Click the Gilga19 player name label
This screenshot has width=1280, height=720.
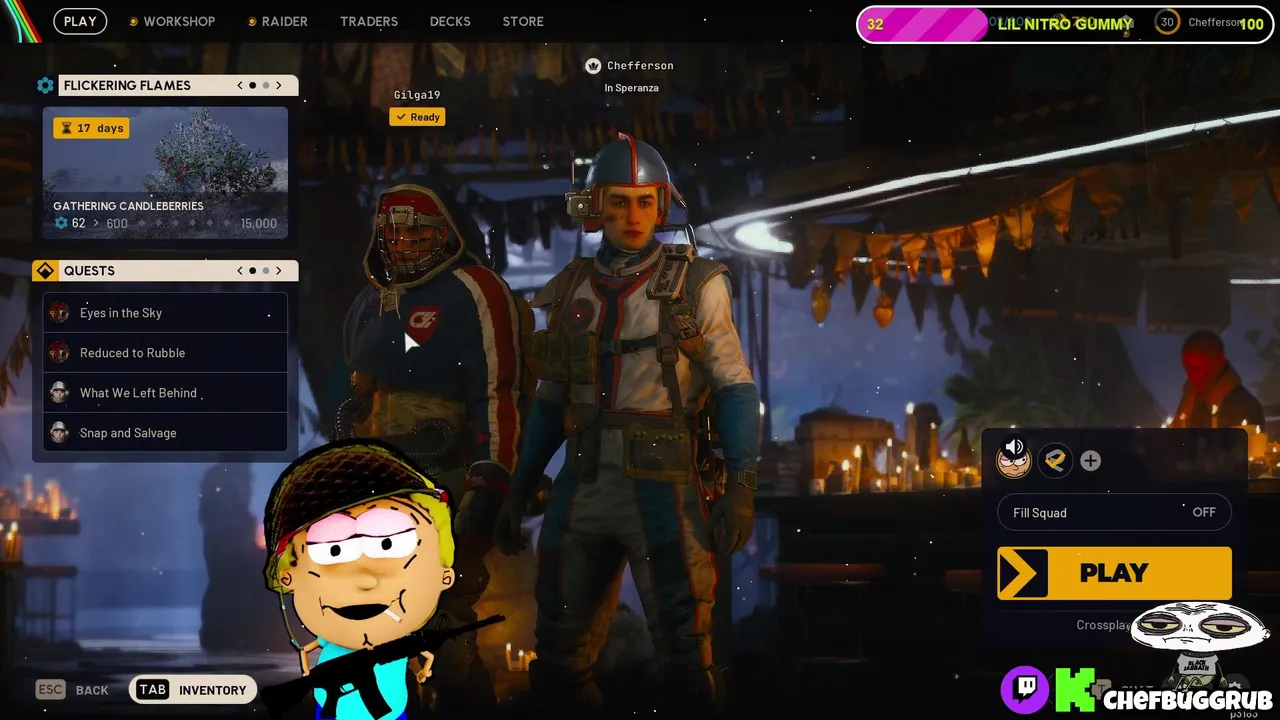[417, 95]
